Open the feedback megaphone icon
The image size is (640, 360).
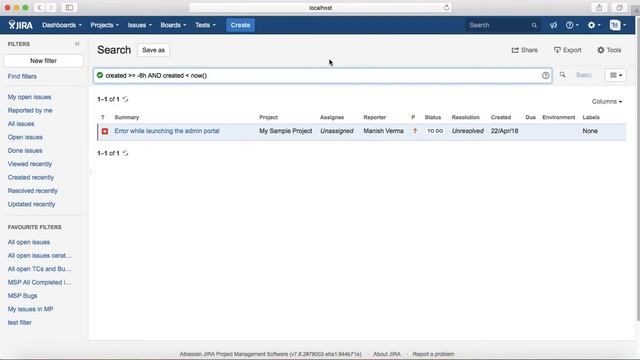[x=553, y=25]
